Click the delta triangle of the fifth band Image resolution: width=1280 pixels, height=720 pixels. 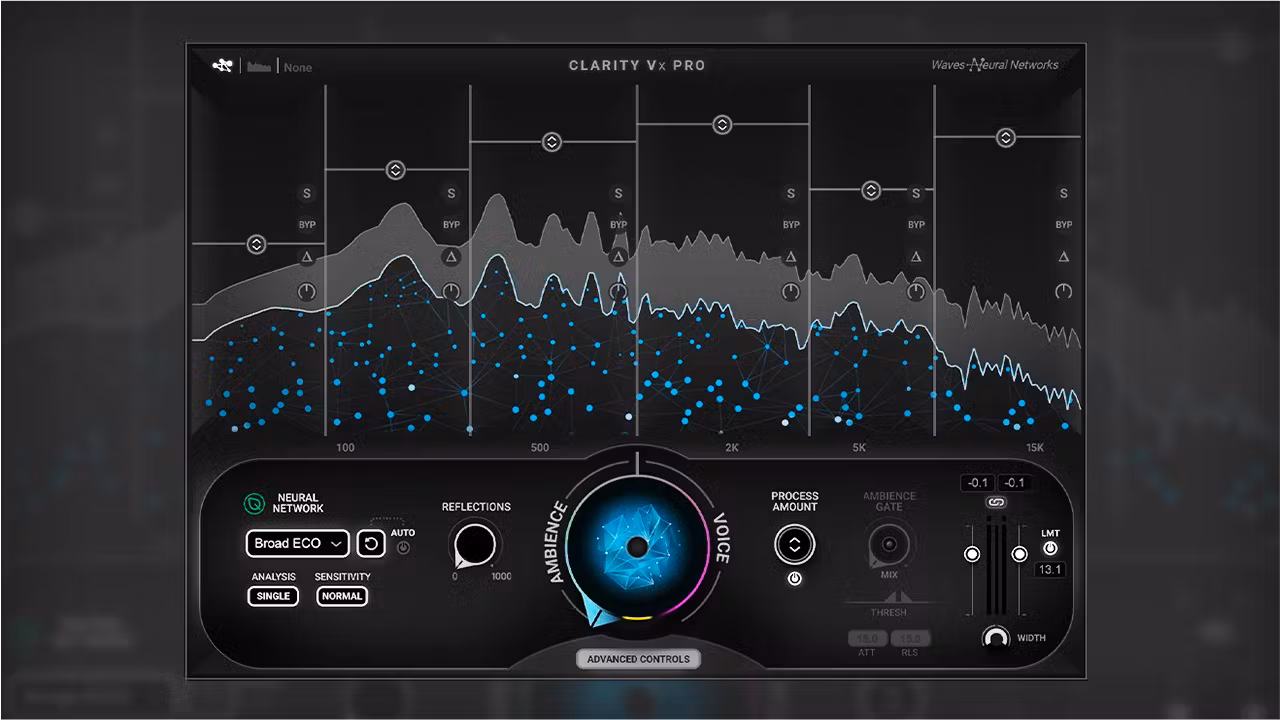pos(916,258)
